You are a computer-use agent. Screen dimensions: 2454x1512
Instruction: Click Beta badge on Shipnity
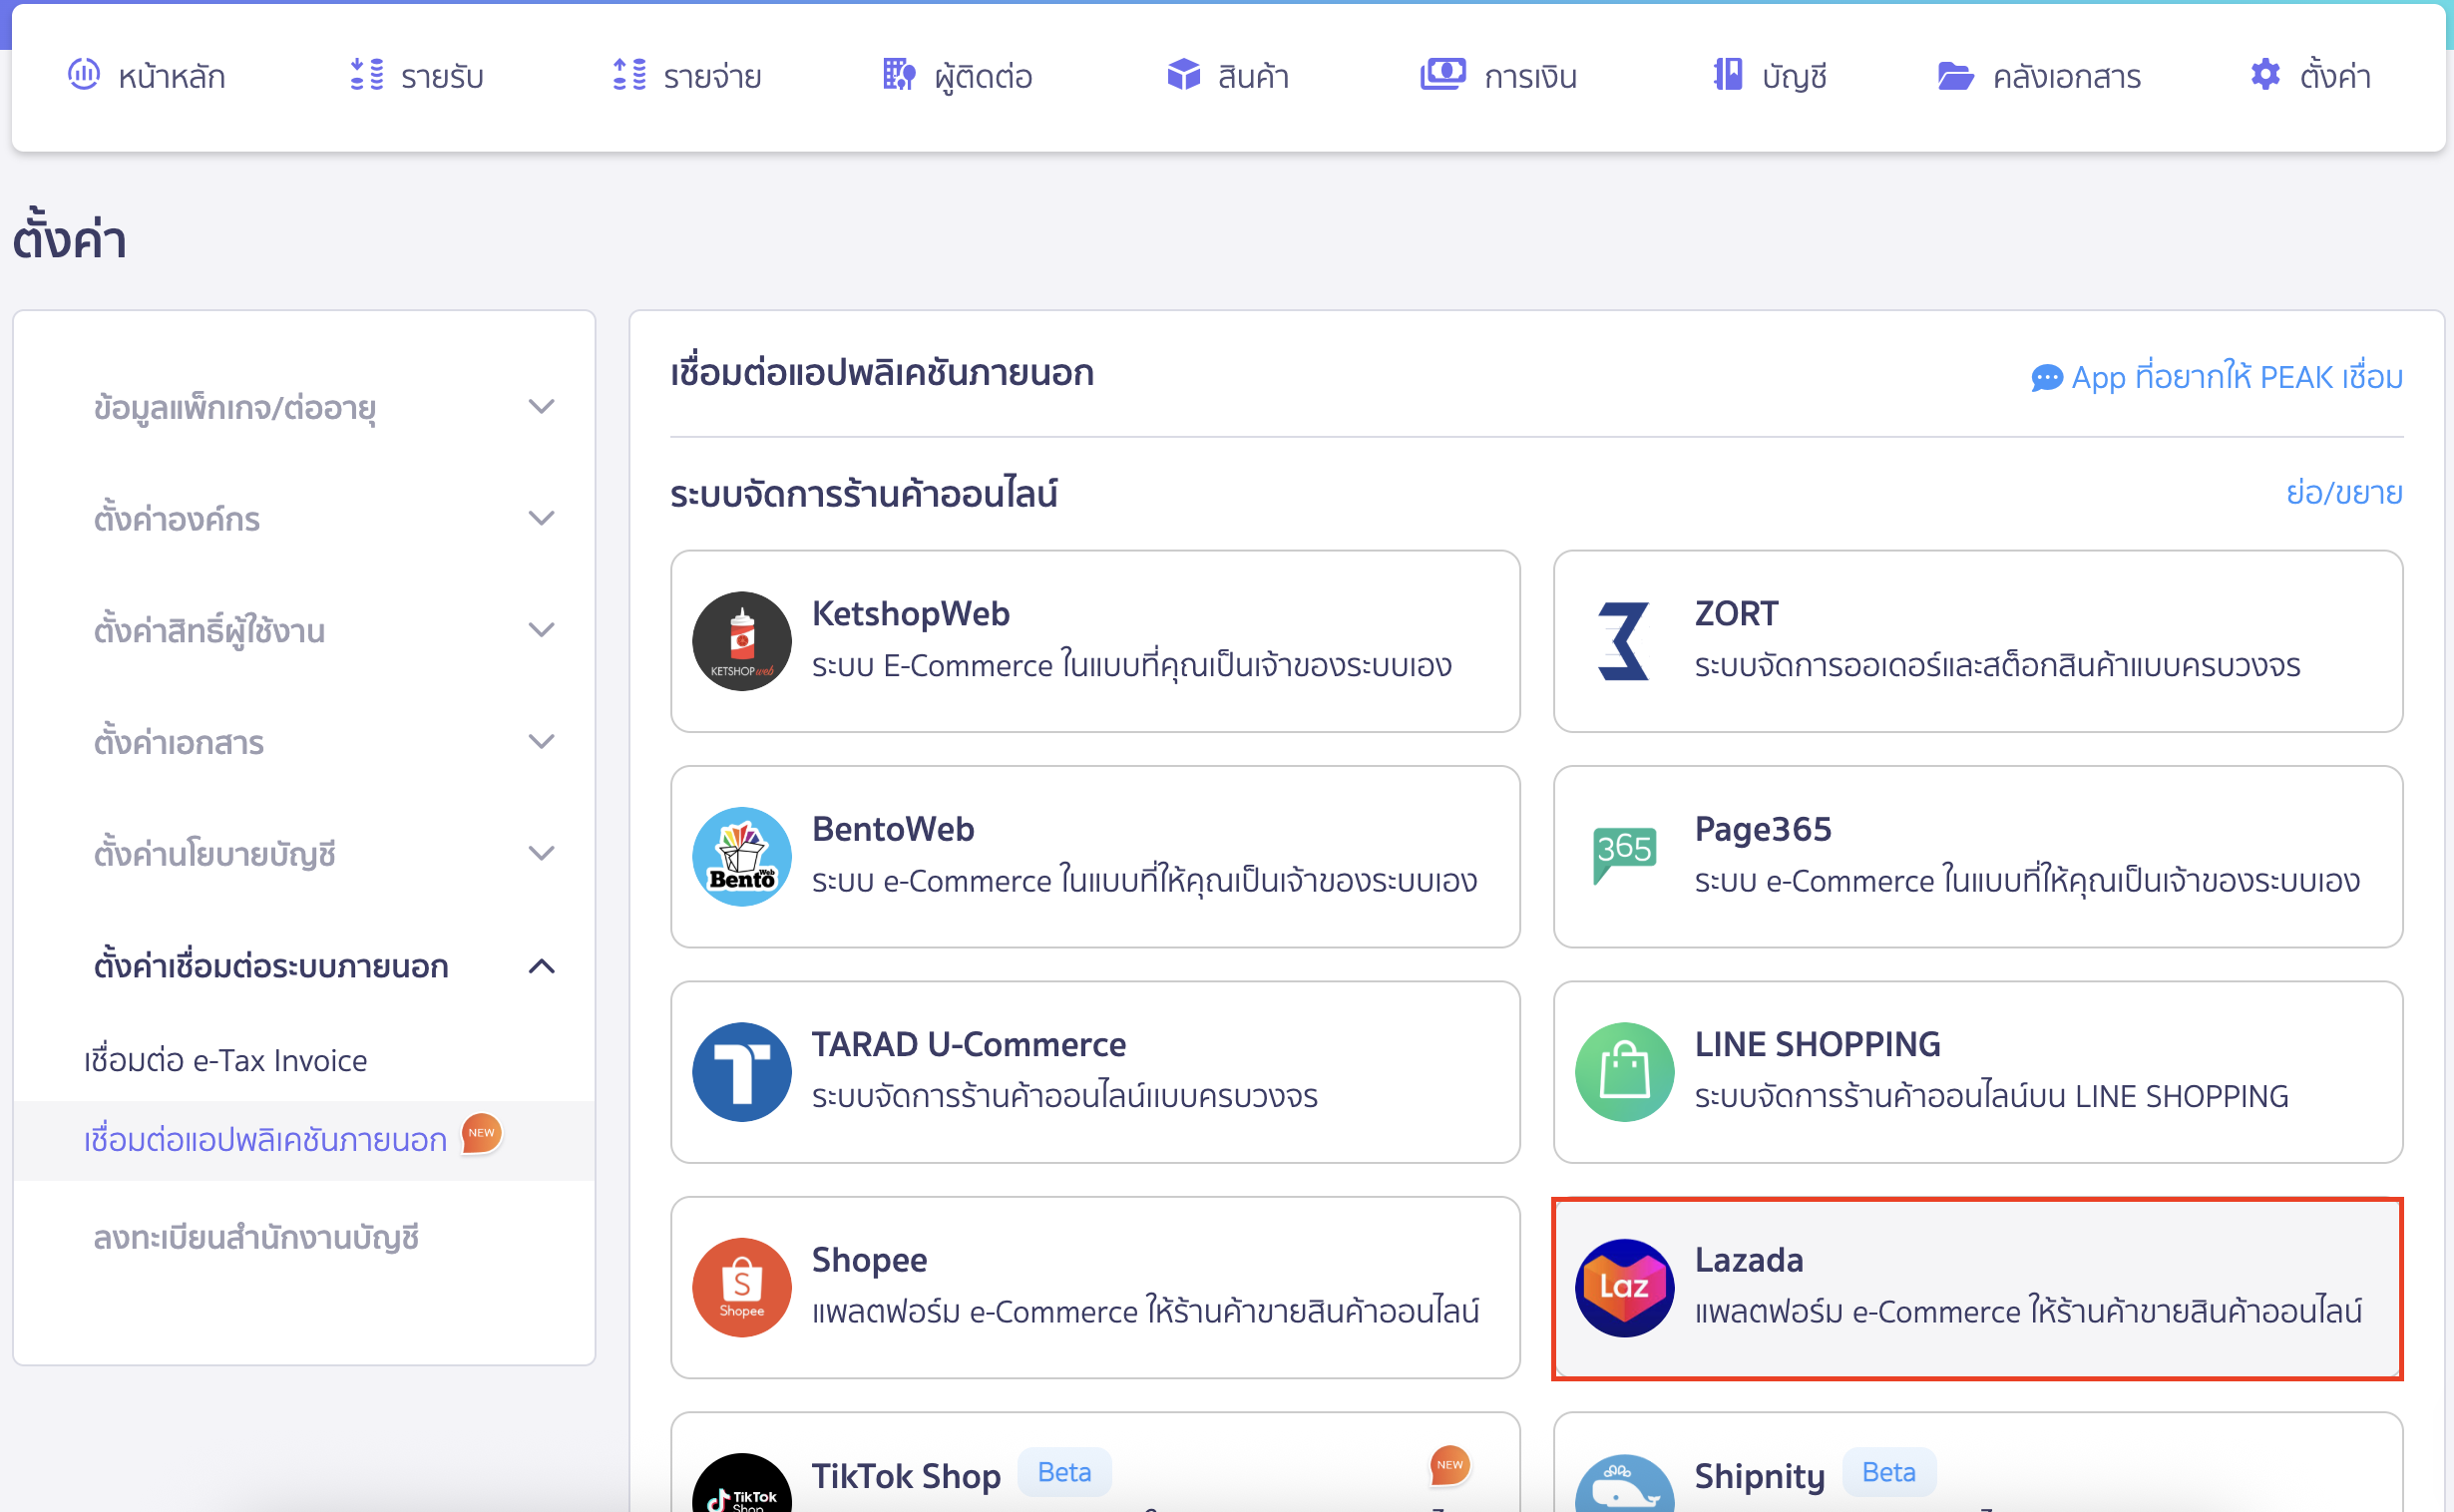(1888, 1472)
